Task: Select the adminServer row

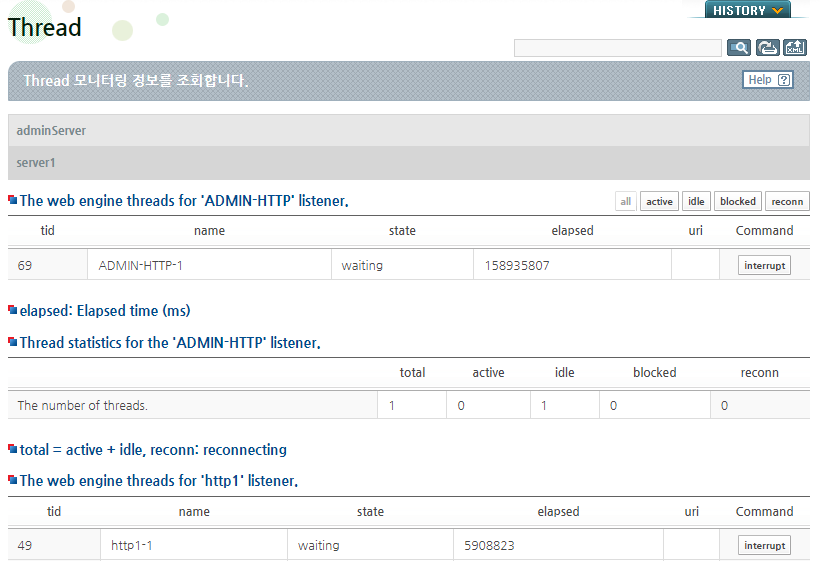Action: [x=409, y=131]
